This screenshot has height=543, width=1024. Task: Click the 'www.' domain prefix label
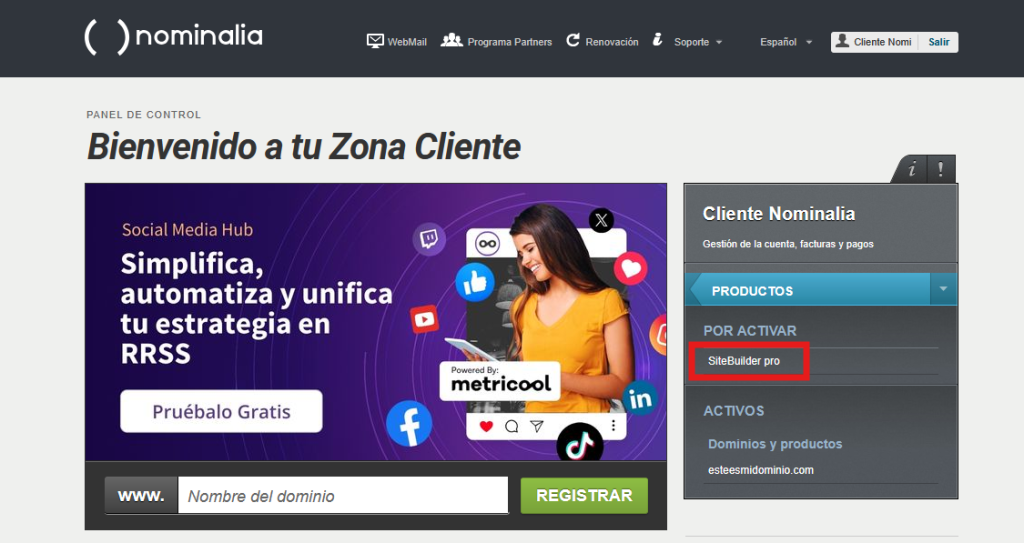click(141, 496)
